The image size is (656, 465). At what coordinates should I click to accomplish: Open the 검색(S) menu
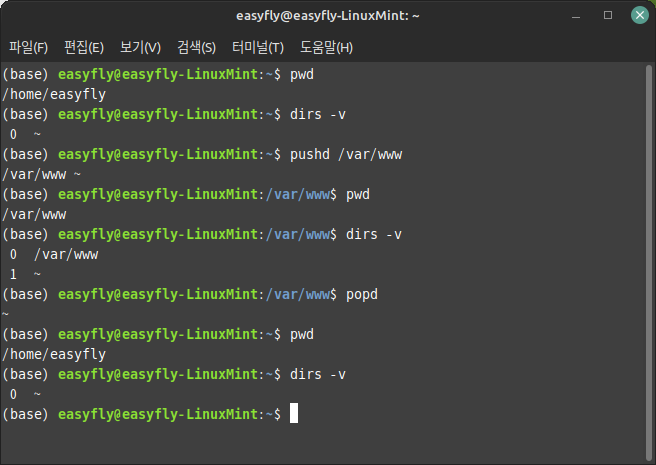[196, 47]
